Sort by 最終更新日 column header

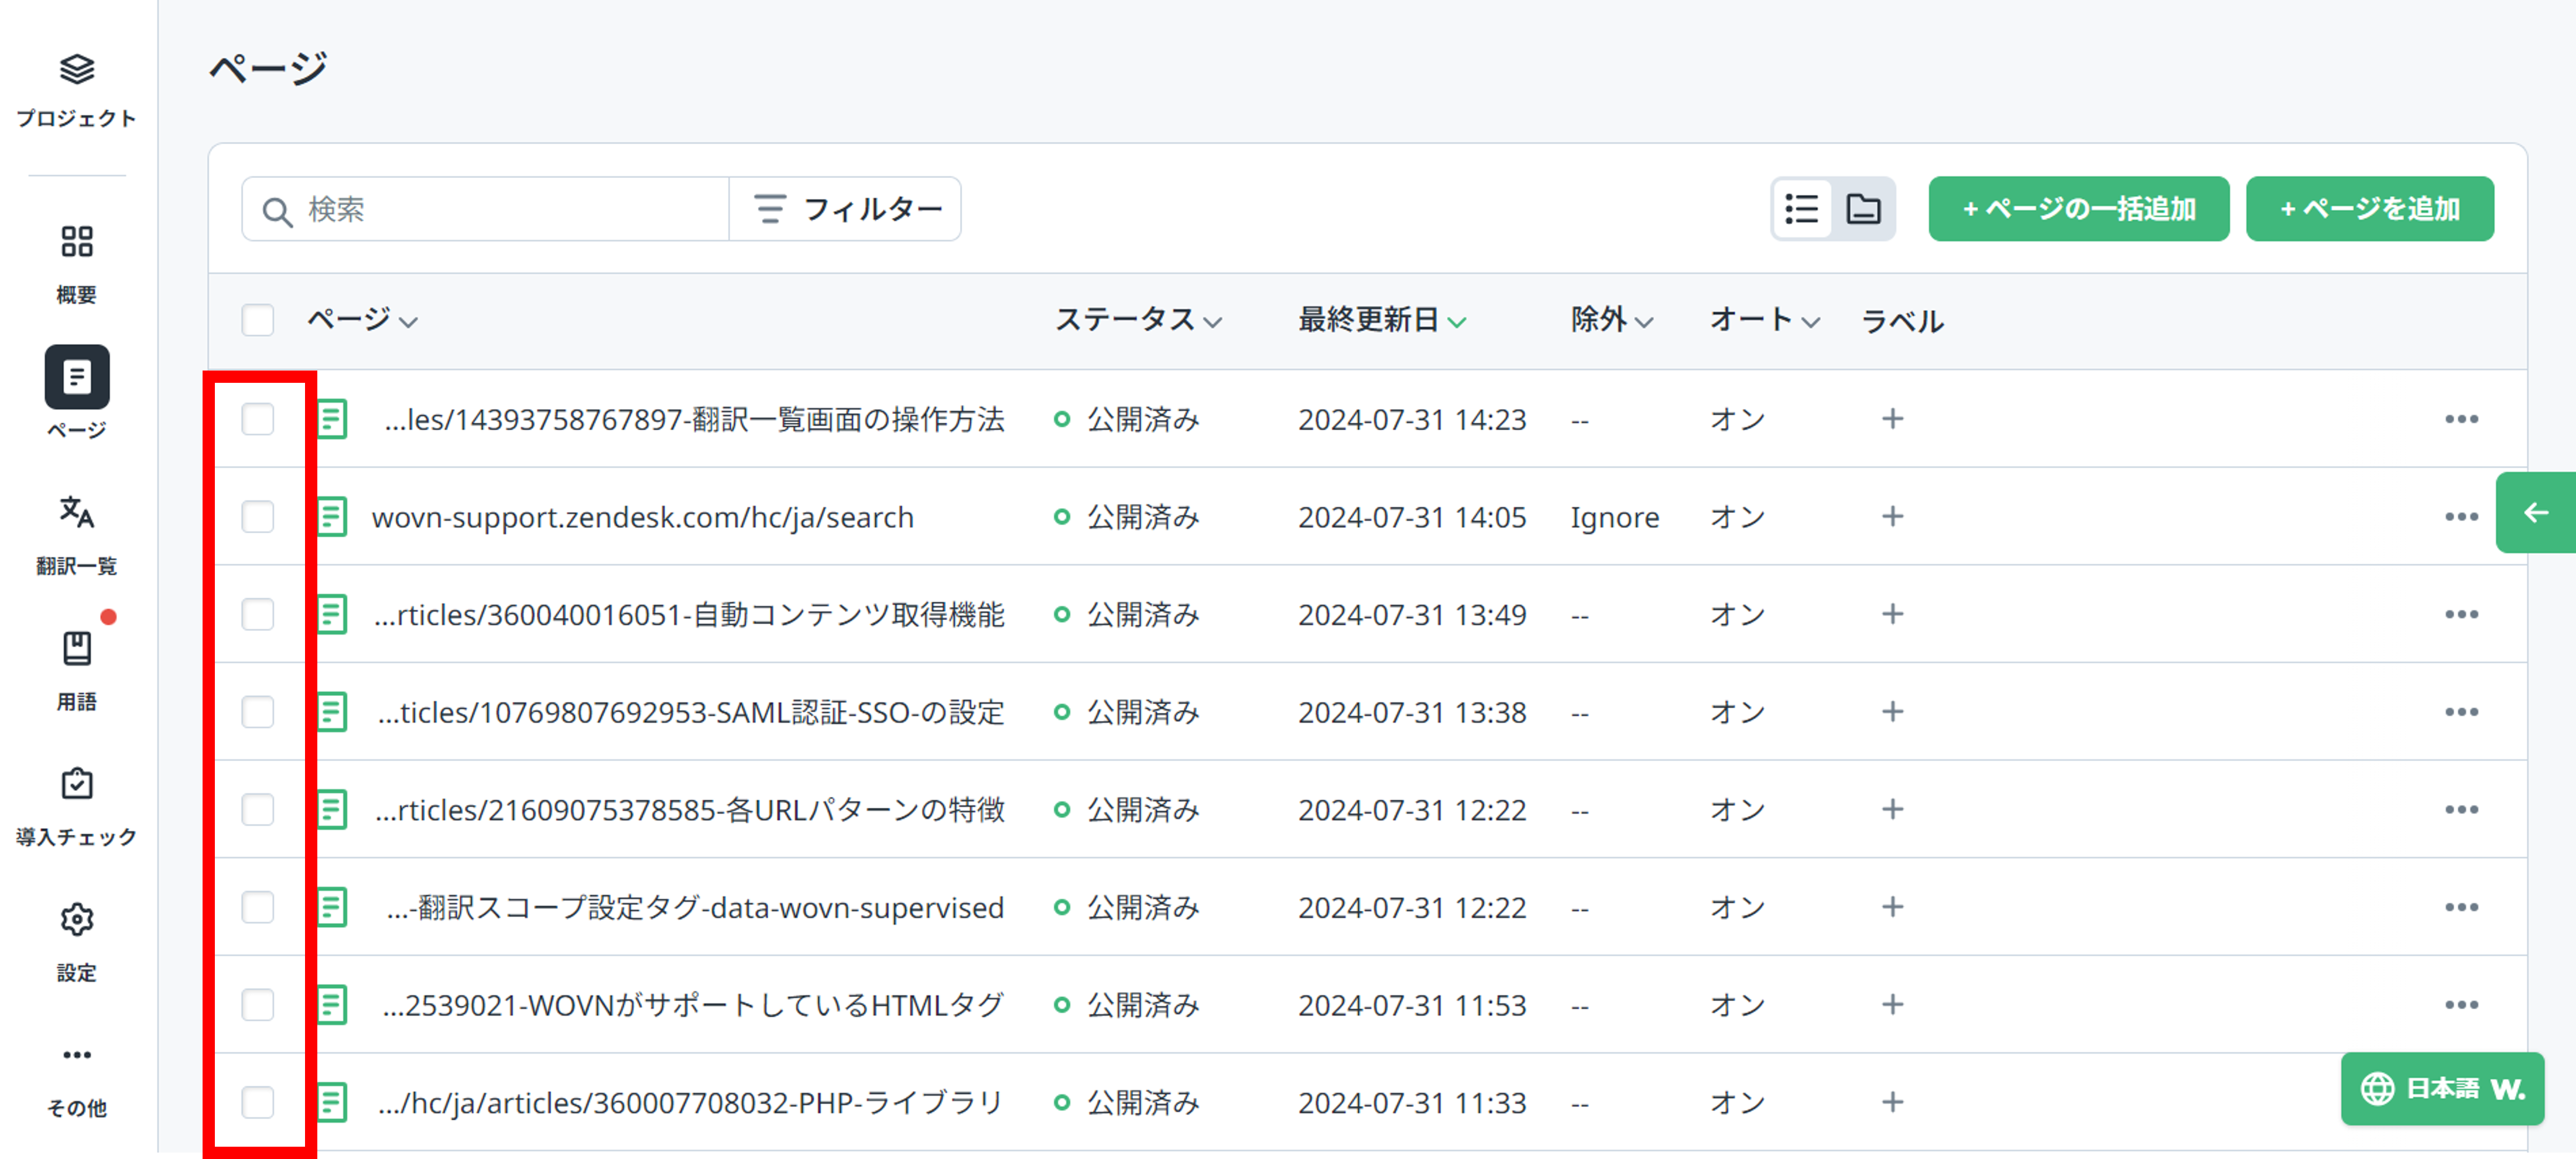tap(1382, 320)
